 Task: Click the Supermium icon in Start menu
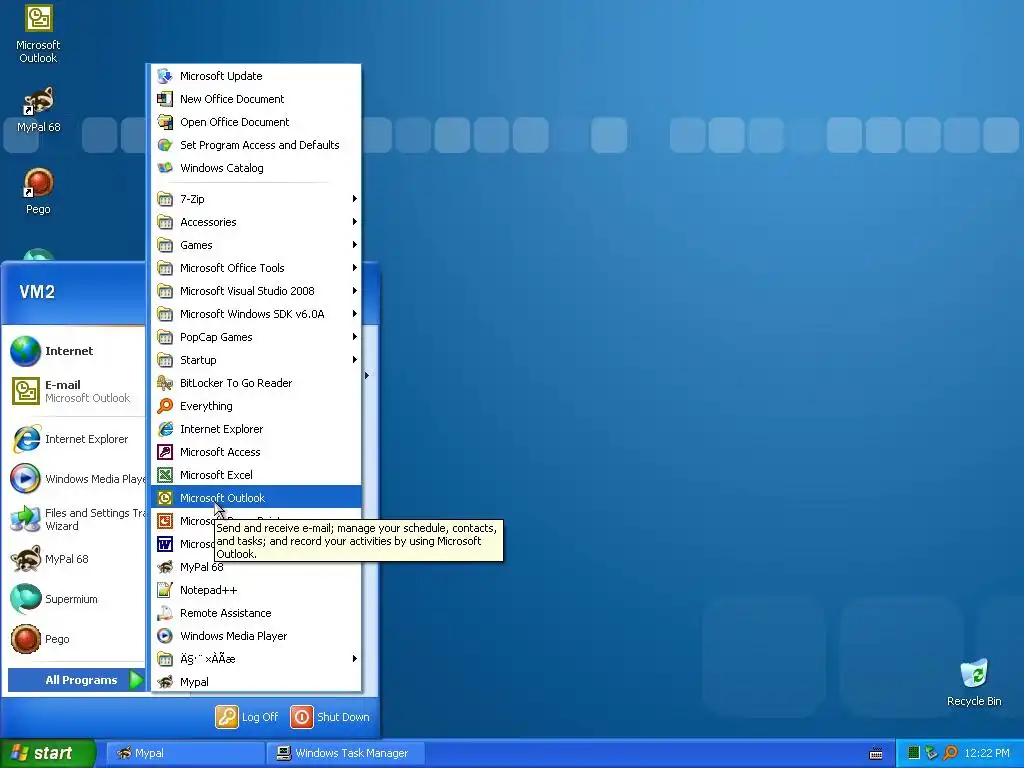[25, 599]
